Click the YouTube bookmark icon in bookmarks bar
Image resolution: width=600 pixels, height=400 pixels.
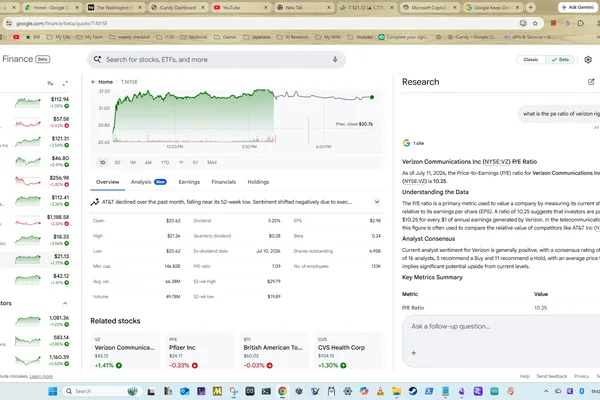coord(16,37)
